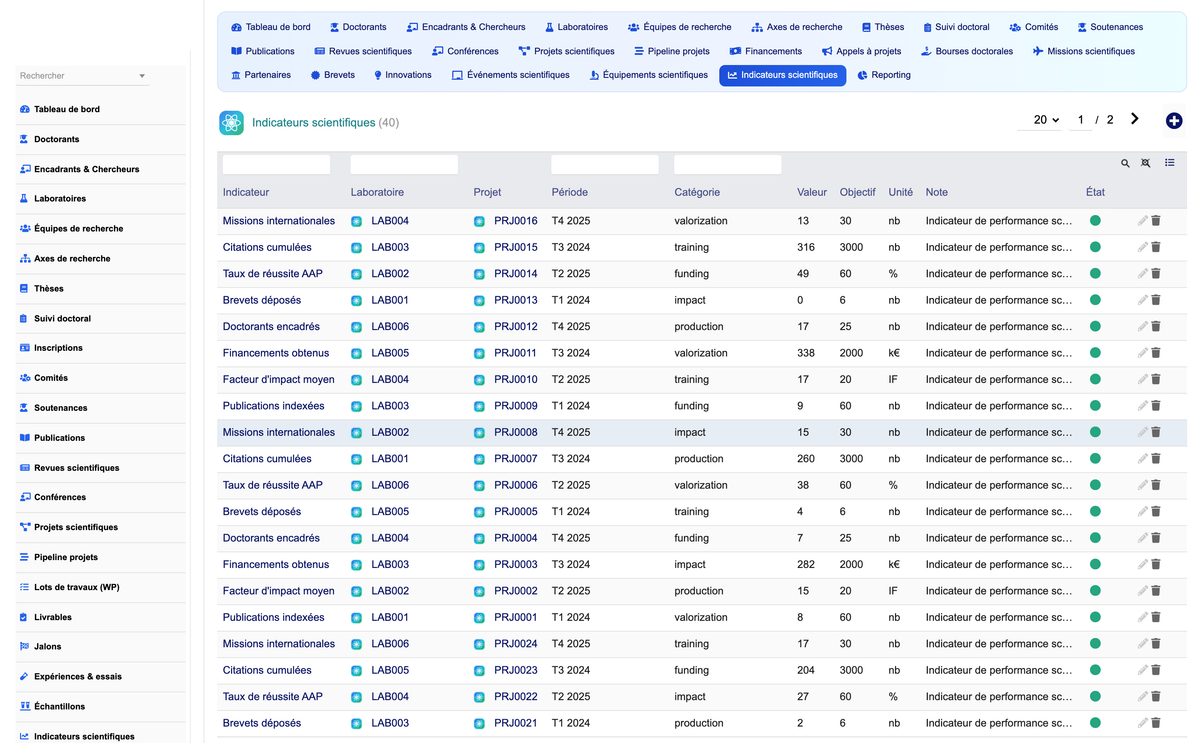Screen dimensions: 1200x743
Task: Click the Période filter input field
Action: 605,164
